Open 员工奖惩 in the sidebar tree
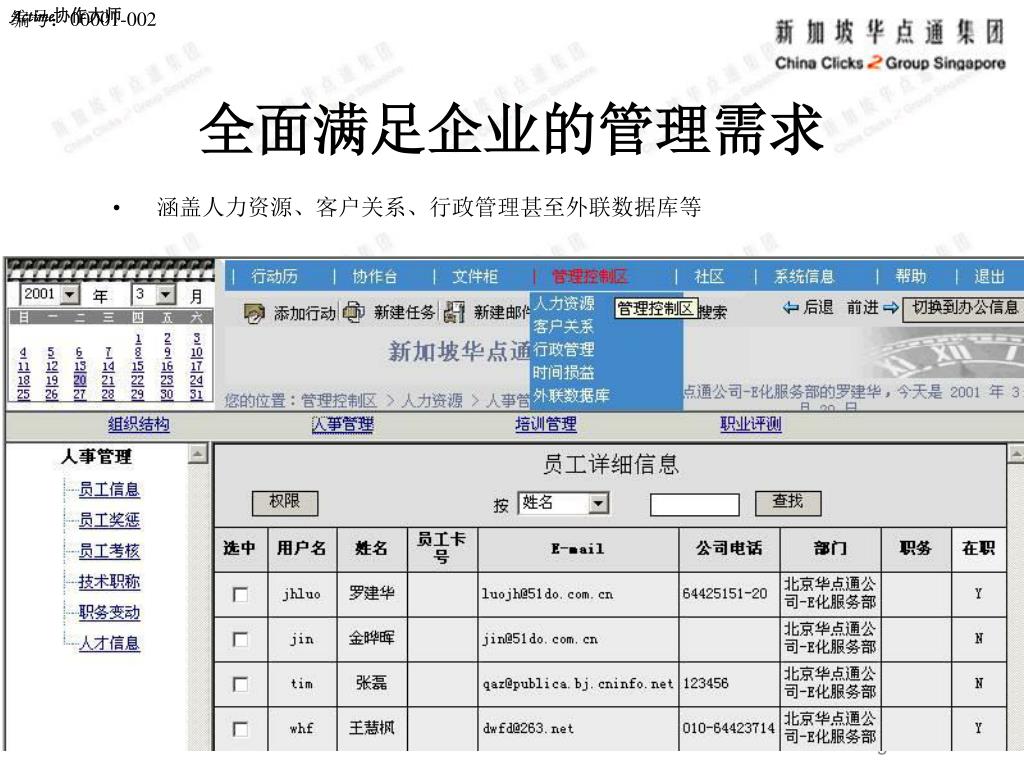The width and height of the screenshot is (1024, 768). [x=109, y=520]
